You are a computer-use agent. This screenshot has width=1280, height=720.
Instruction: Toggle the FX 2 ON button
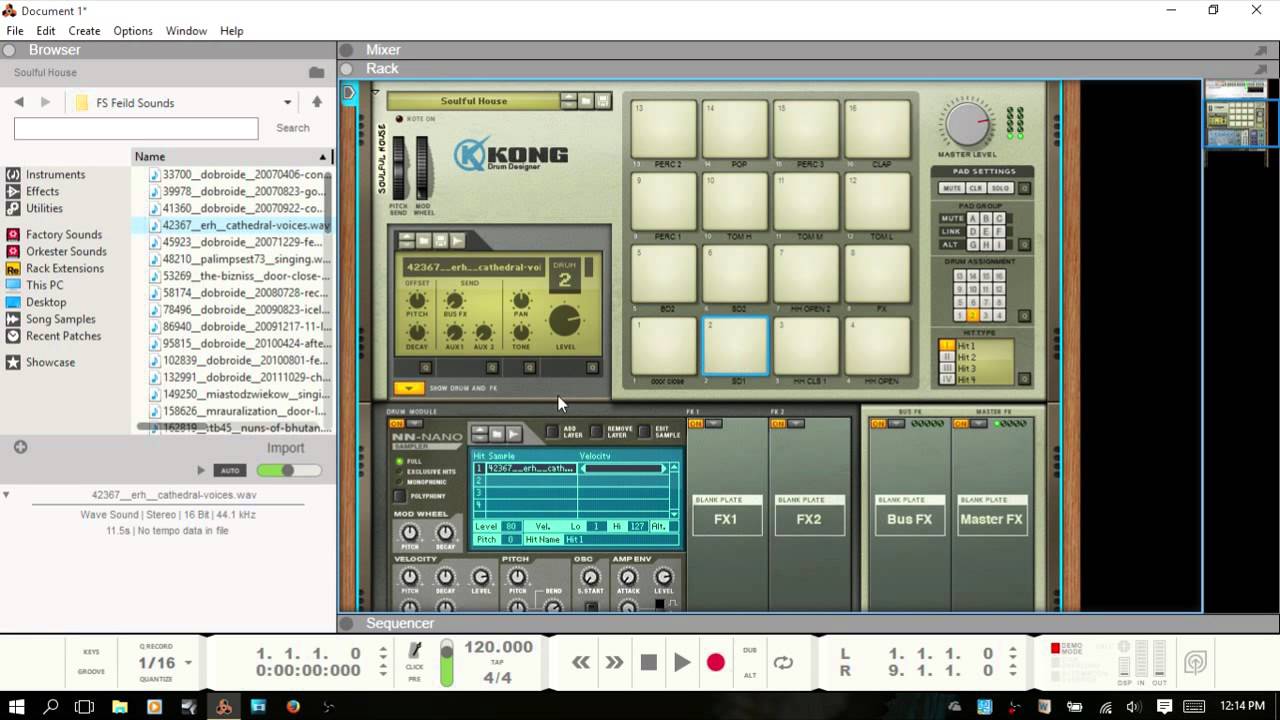(x=779, y=423)
